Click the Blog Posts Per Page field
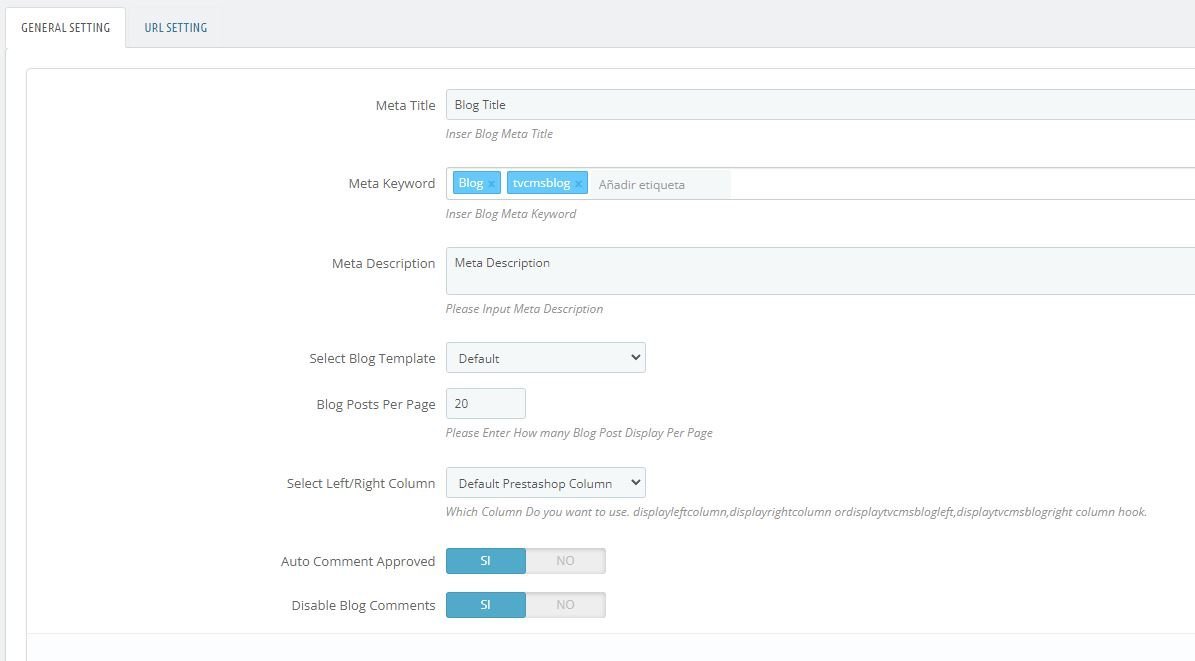 pyautogui.click(x=485, y=403)
